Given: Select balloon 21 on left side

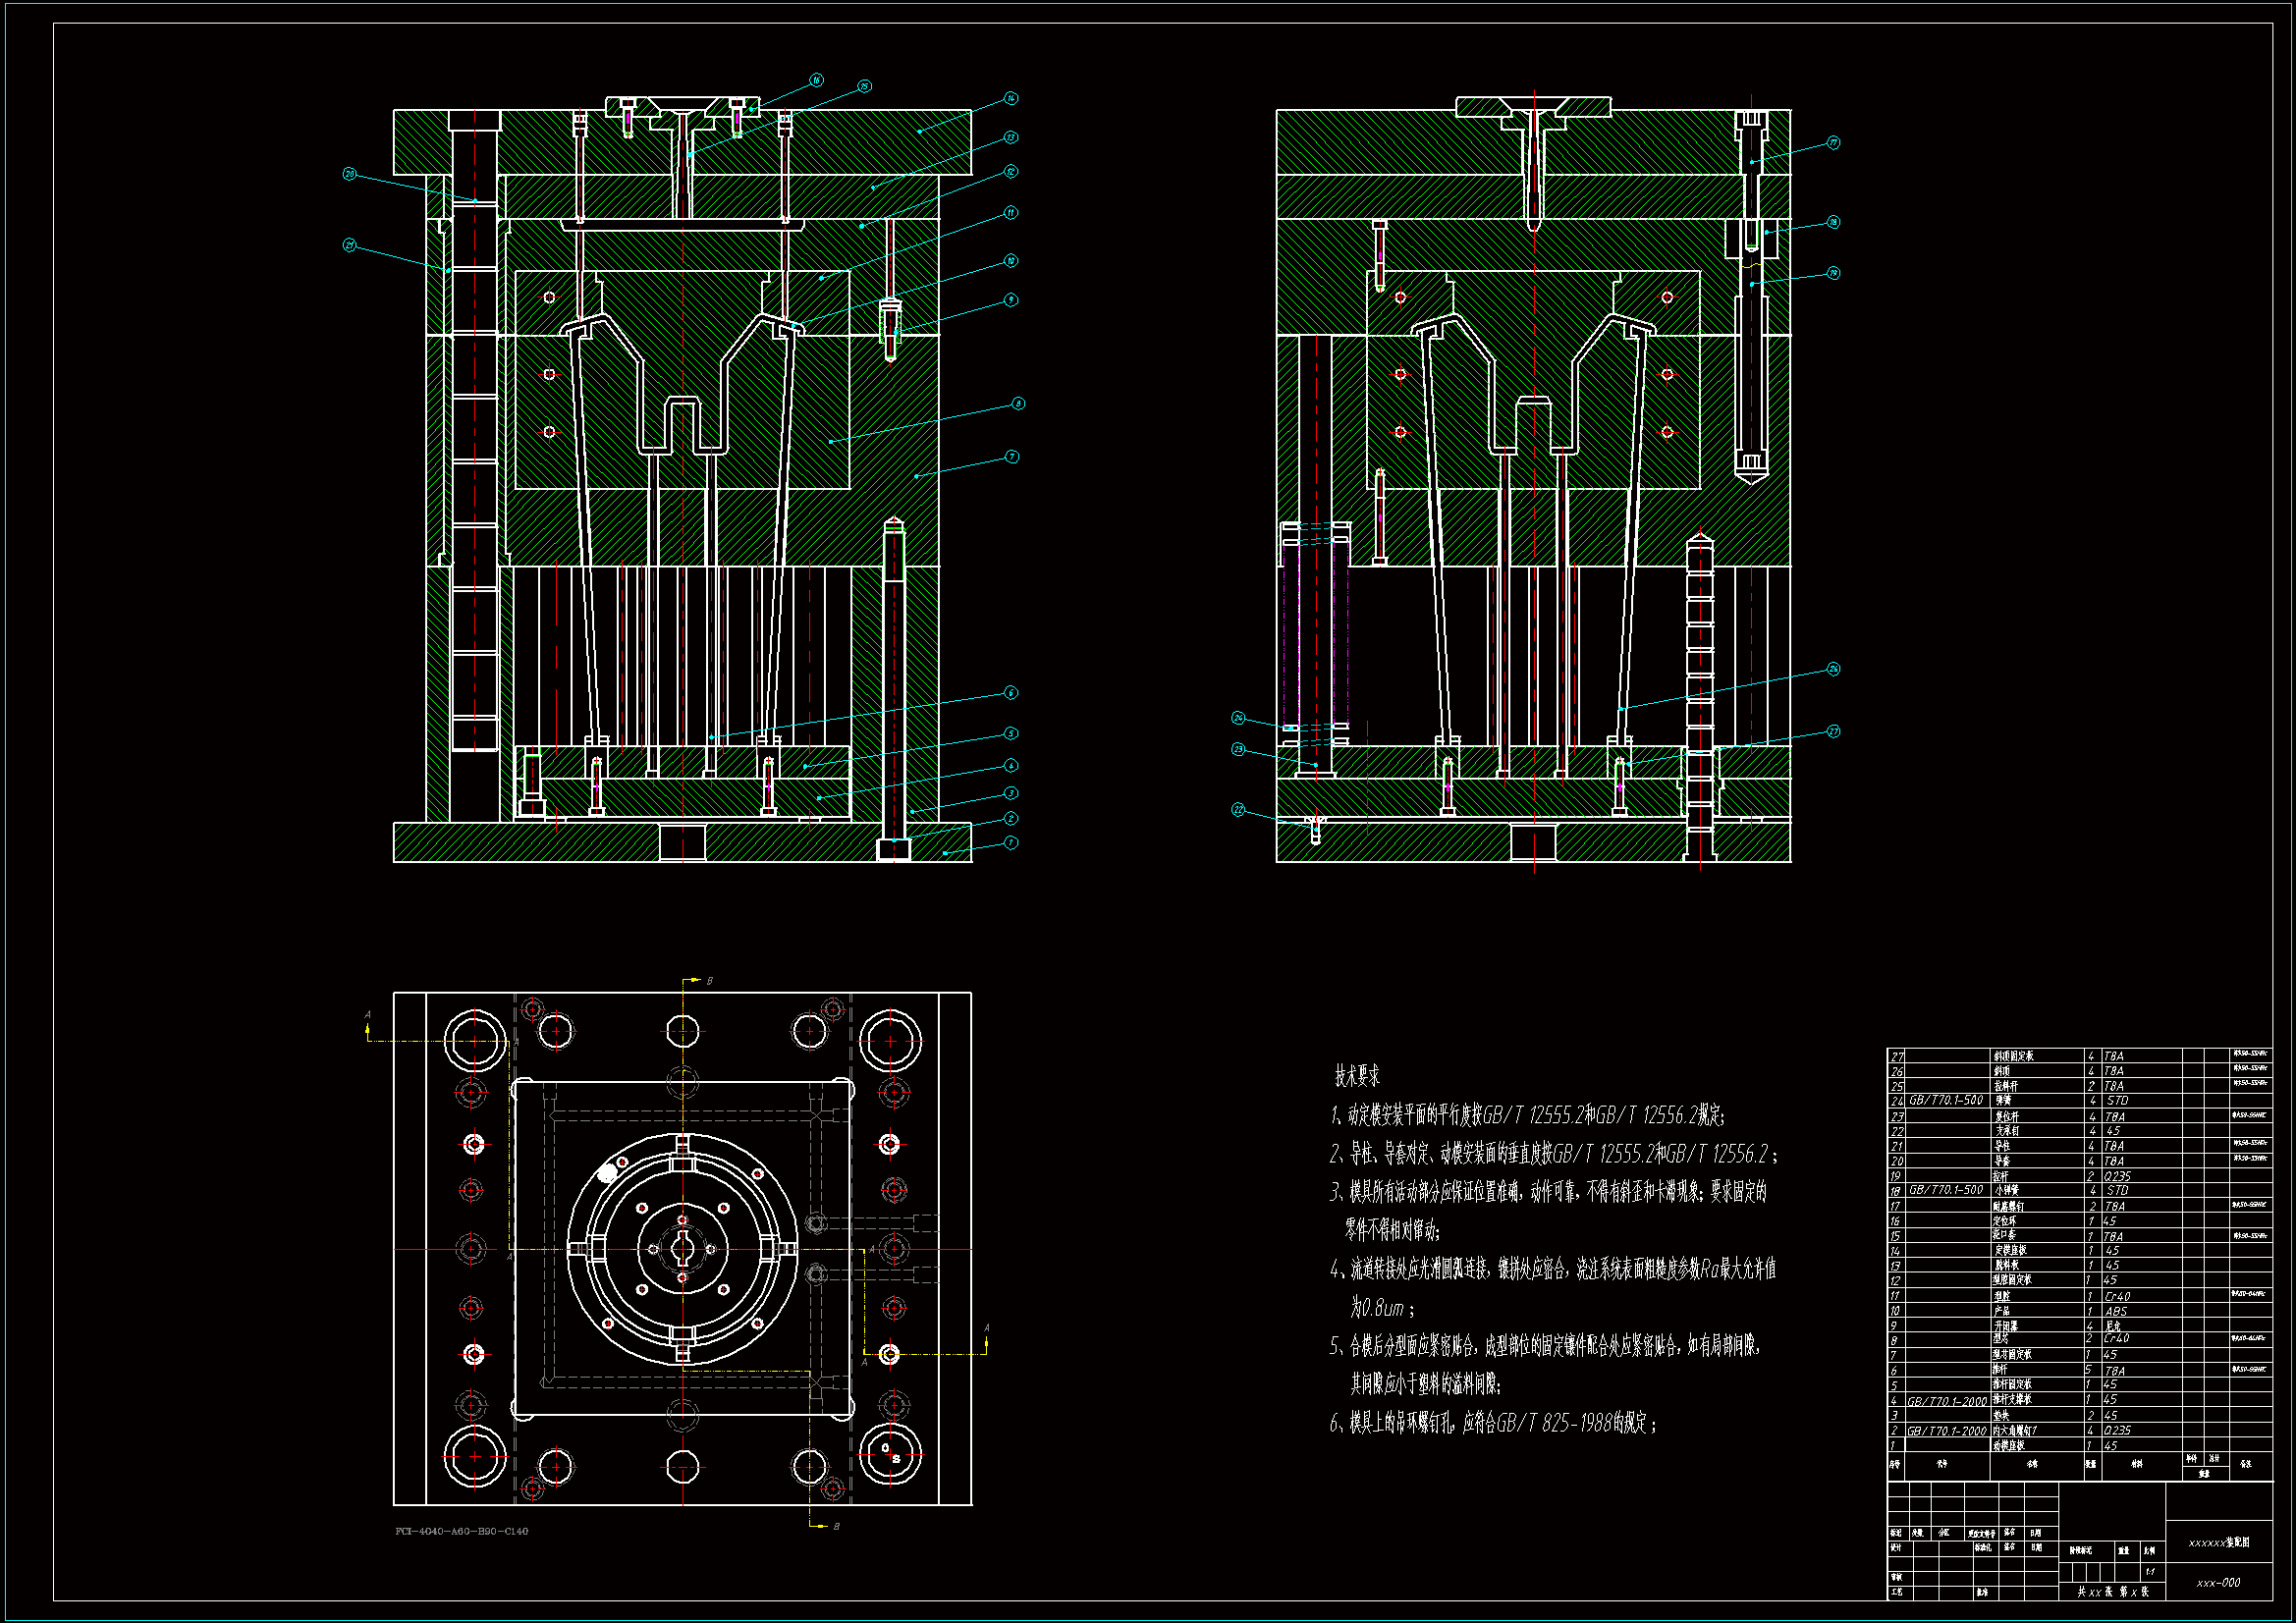Looking at the screenshot, I should 349,245.
